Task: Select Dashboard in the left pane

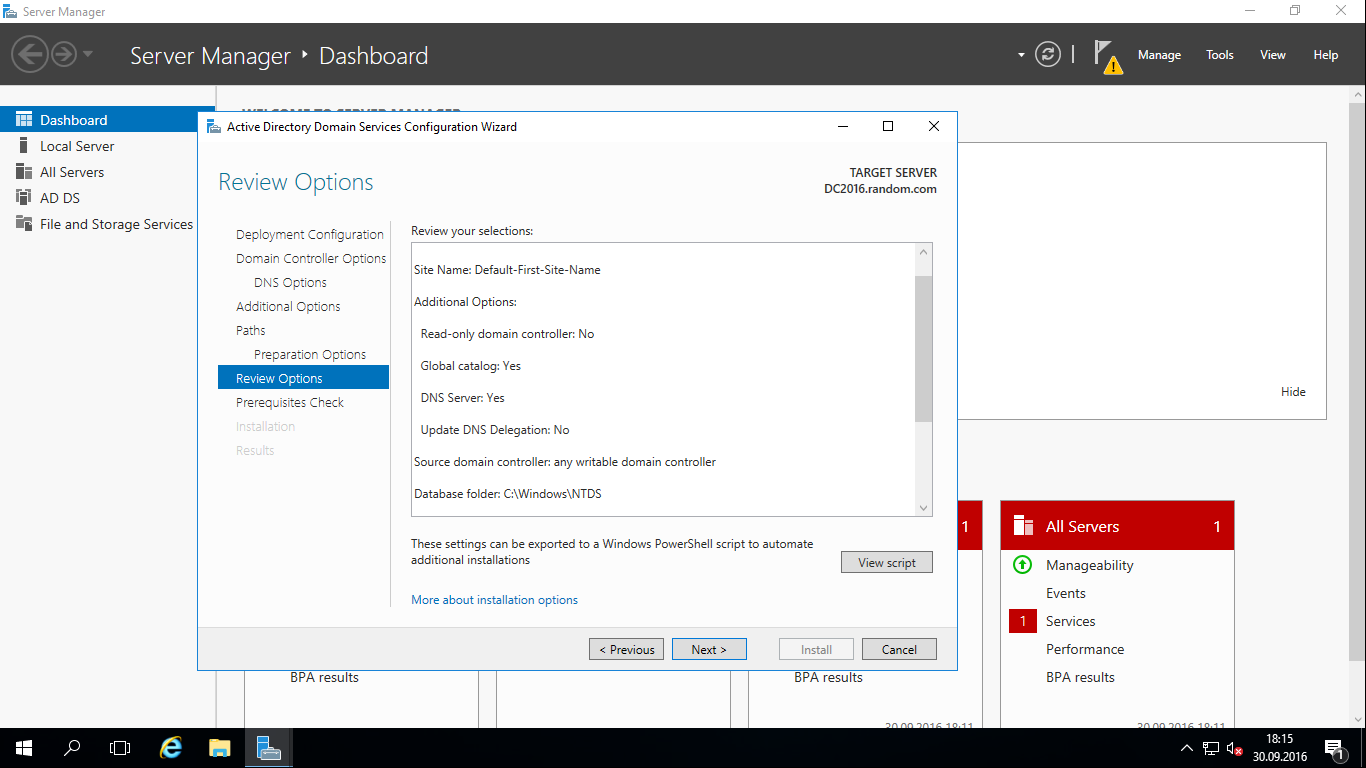Action: tap(107, 120)
